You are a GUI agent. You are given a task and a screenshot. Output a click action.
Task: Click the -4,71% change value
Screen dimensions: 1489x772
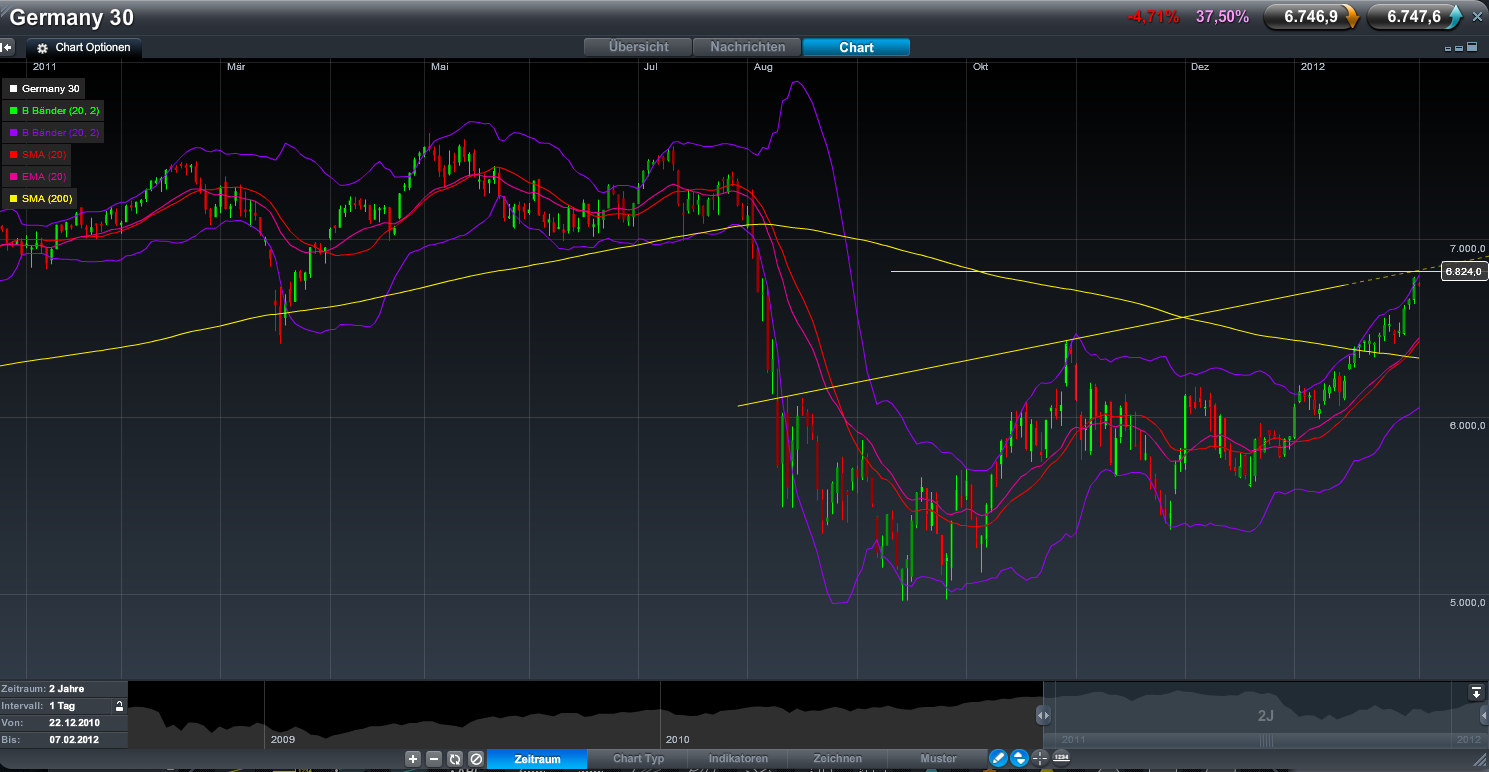coord(1153,16)
